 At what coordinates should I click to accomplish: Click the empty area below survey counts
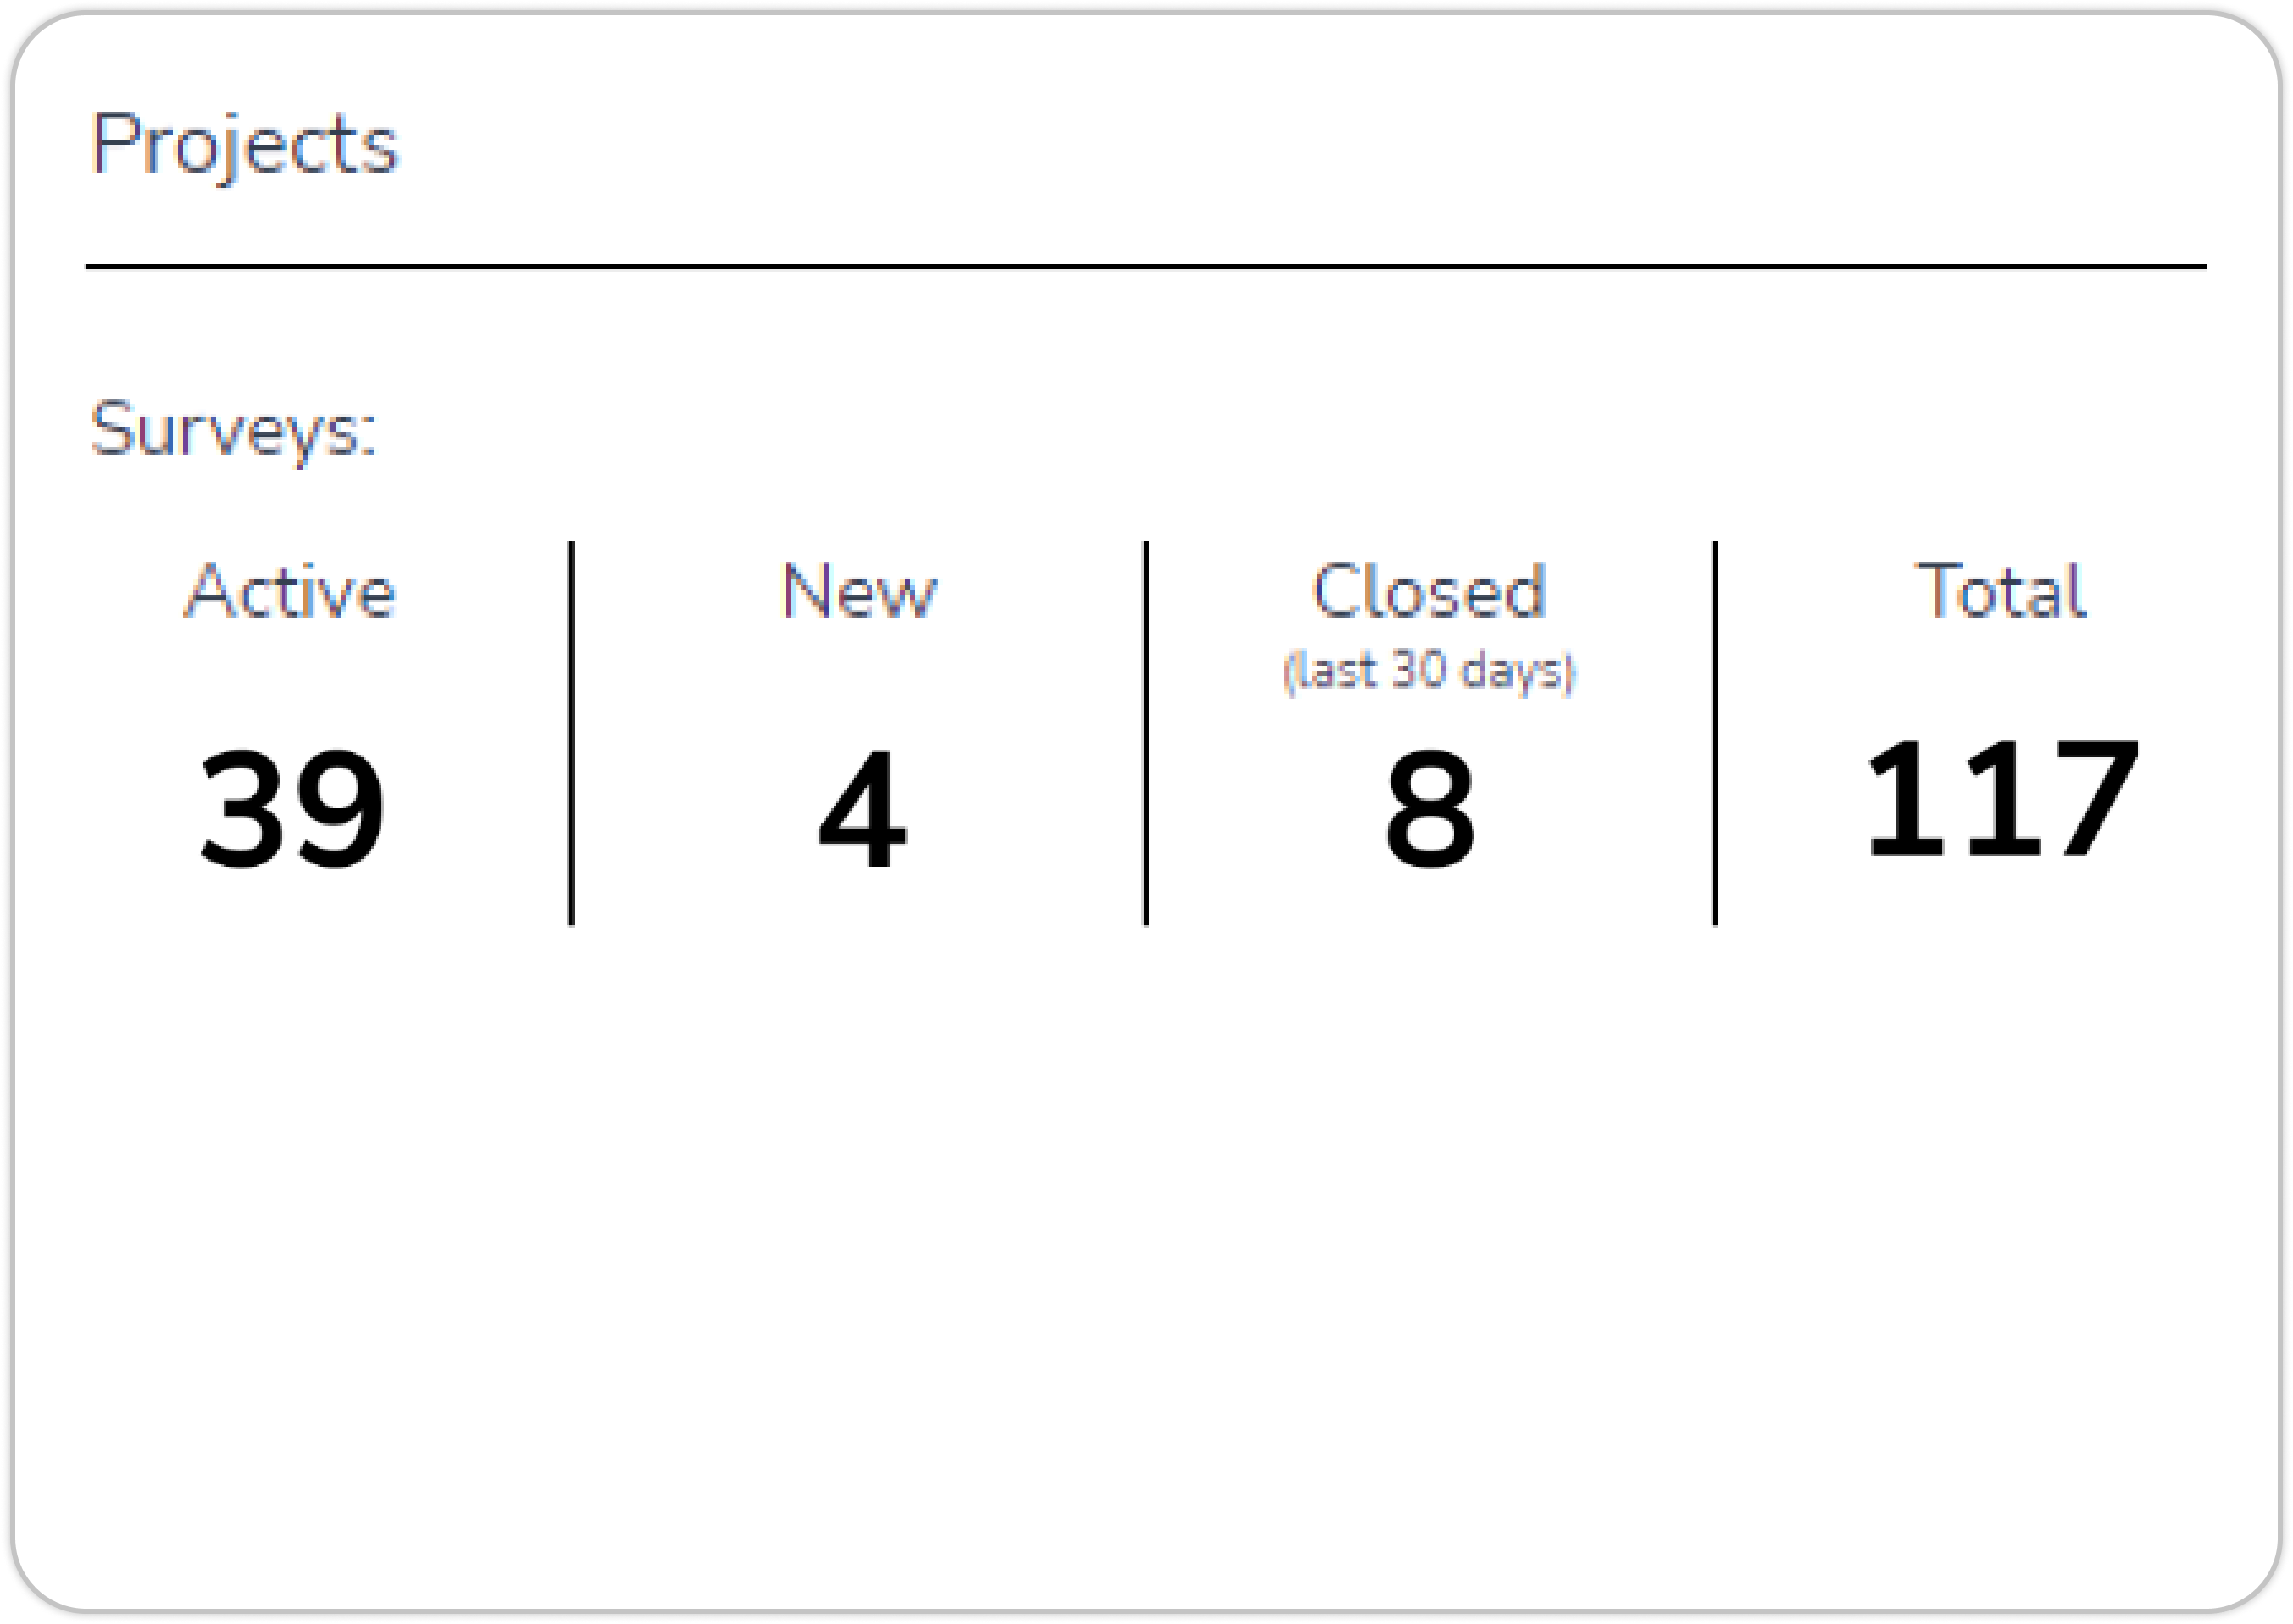click(1146, 1250)
